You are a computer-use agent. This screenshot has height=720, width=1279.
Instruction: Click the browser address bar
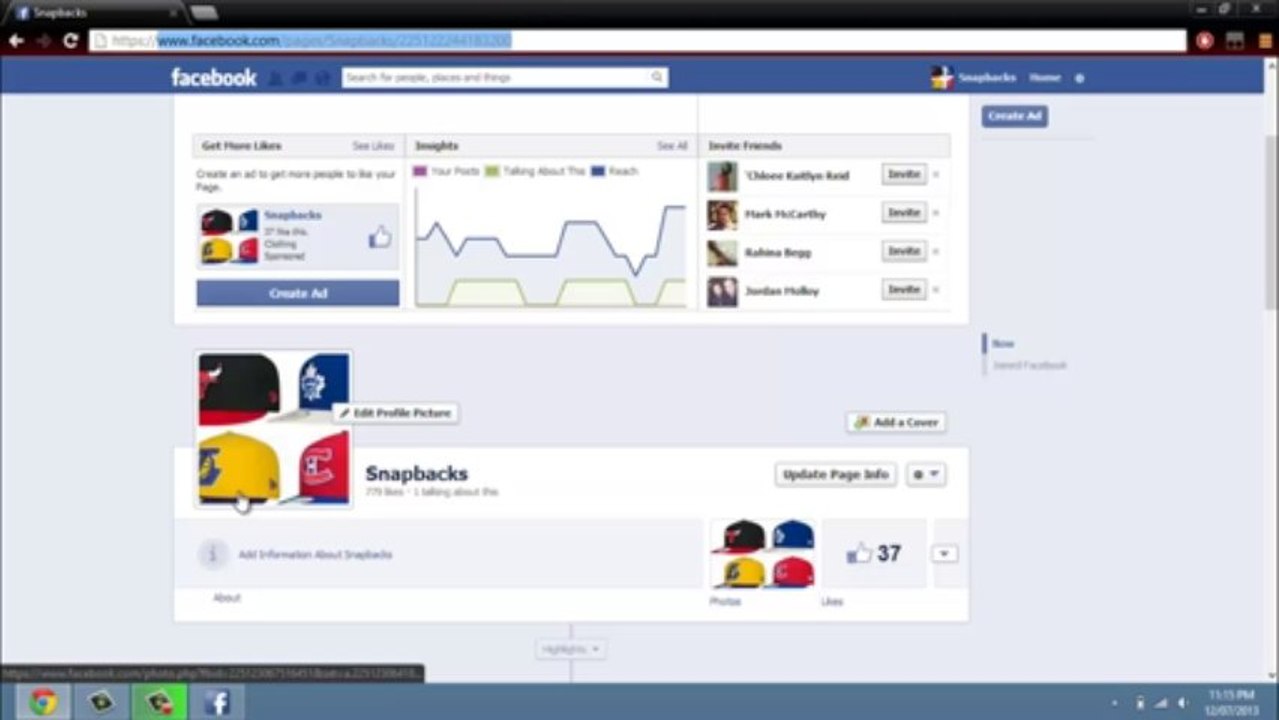pos(637,41)
